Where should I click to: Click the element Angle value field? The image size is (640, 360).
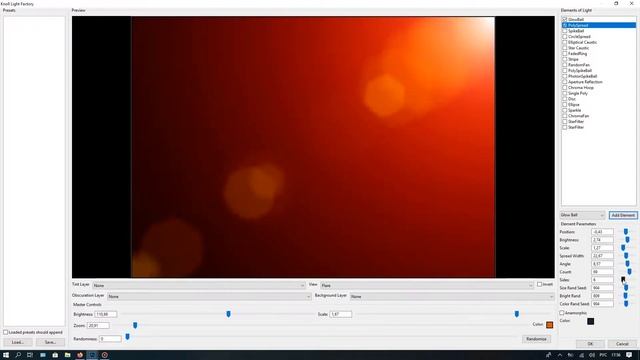[602, 264]
